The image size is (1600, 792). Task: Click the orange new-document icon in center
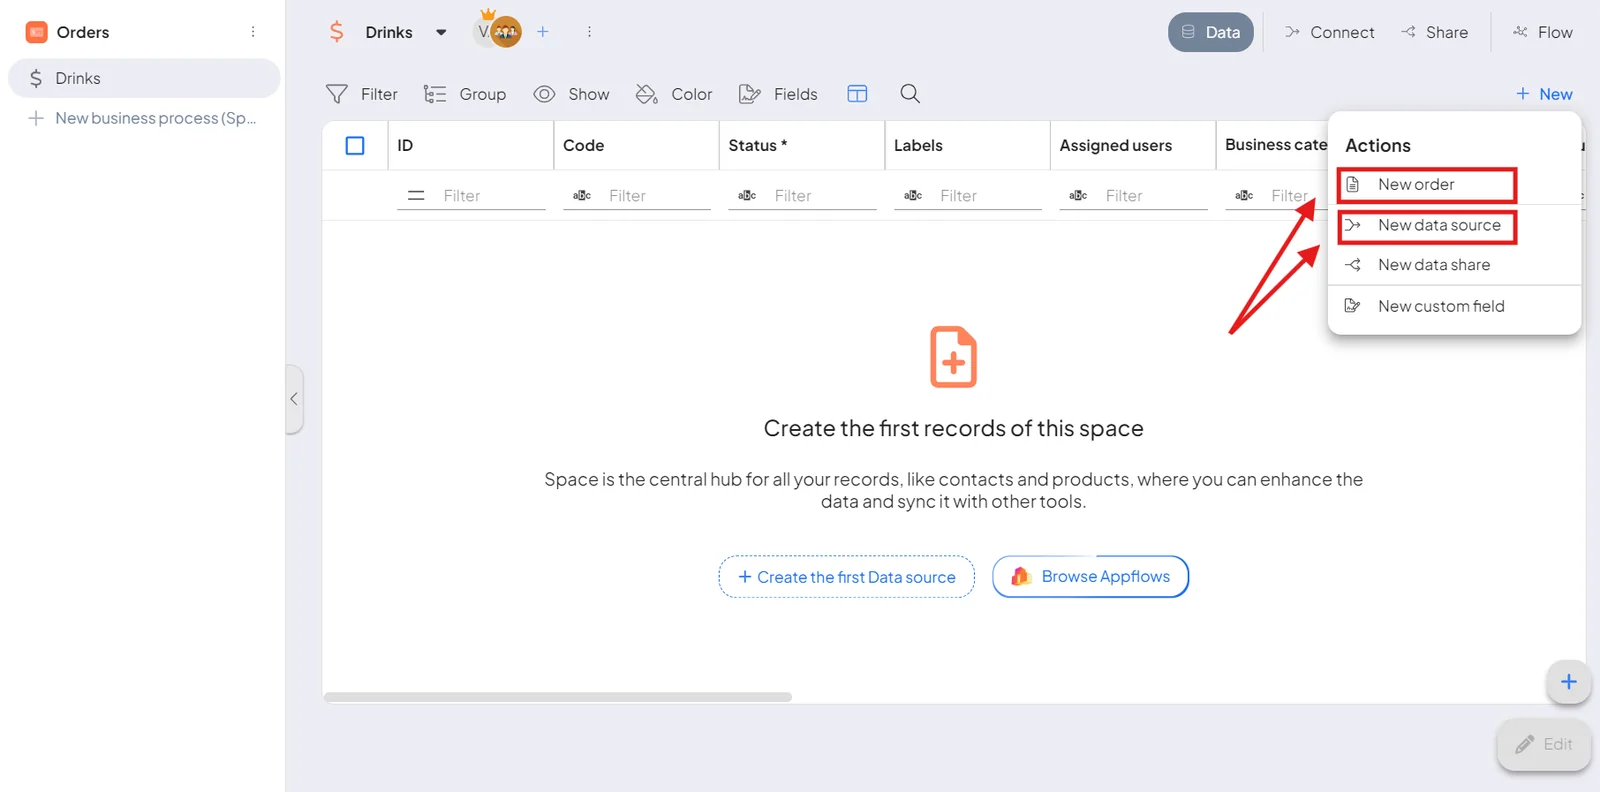click(953, 356)
